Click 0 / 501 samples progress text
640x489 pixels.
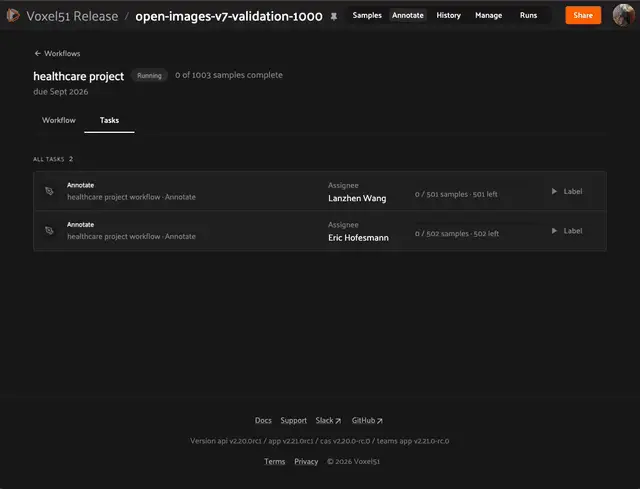(456, 194)
